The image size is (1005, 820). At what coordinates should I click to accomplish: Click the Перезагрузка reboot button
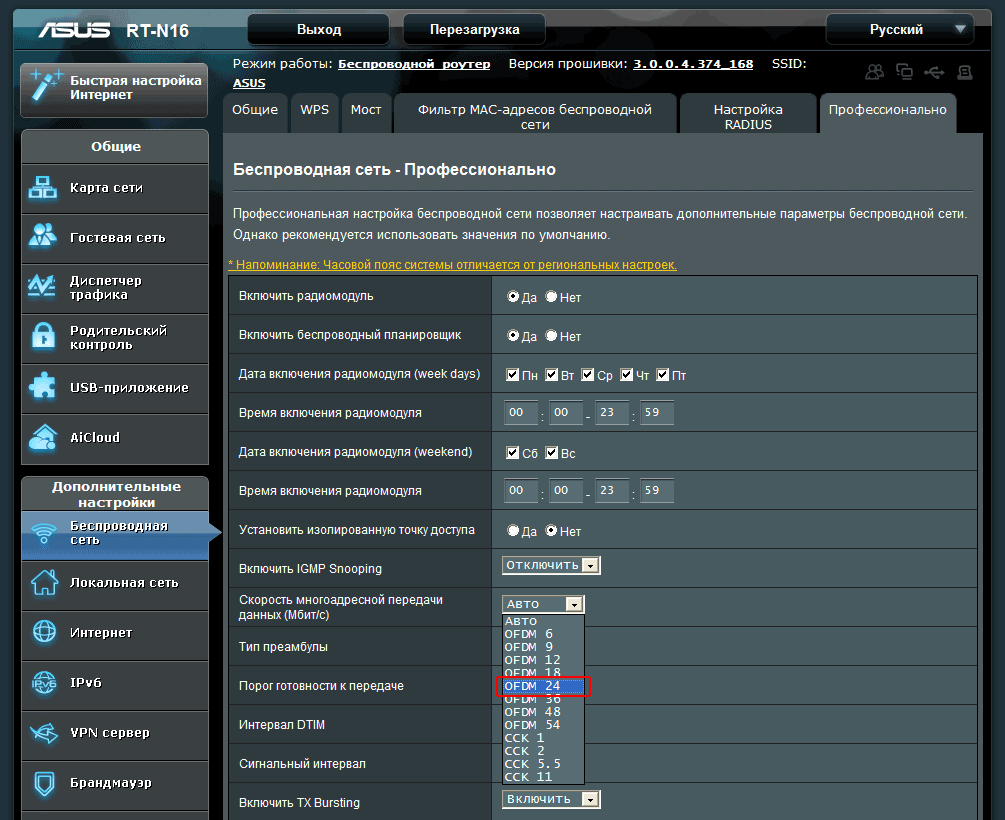[x=474, y=29]
